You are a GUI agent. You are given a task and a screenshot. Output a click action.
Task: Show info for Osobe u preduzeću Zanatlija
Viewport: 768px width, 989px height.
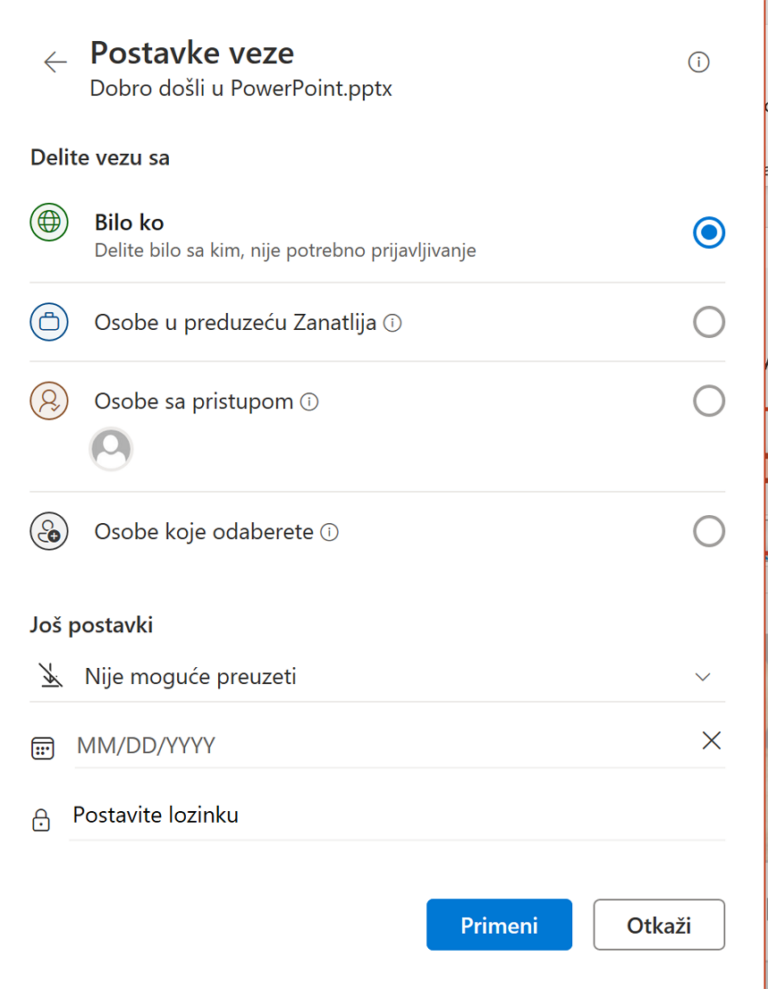[x=392, y=324]
